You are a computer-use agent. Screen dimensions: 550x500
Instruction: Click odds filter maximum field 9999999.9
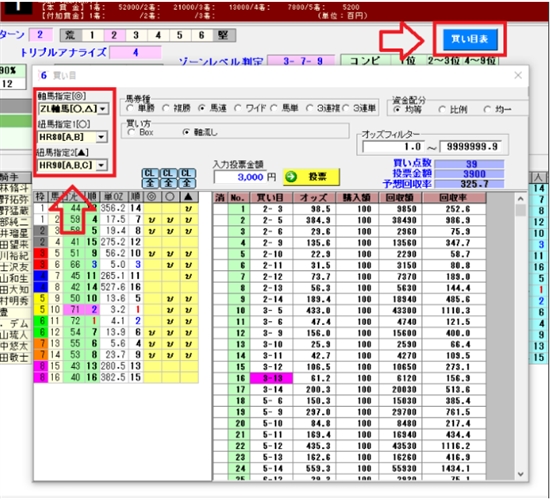(x=471, y=147)
